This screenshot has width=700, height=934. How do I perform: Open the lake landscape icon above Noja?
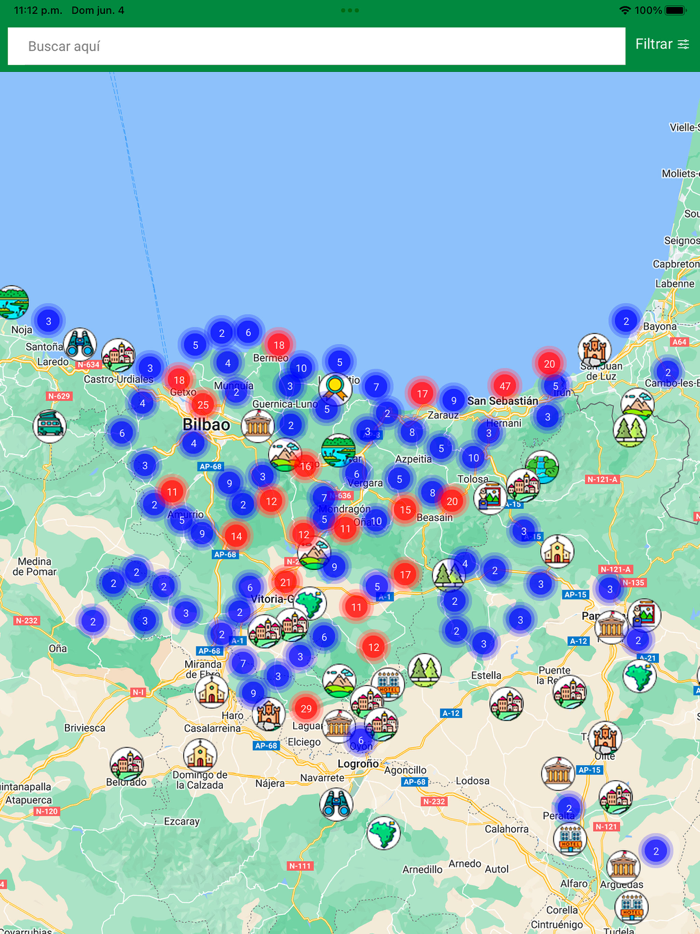pyautogui.click(x=13, y=302)
